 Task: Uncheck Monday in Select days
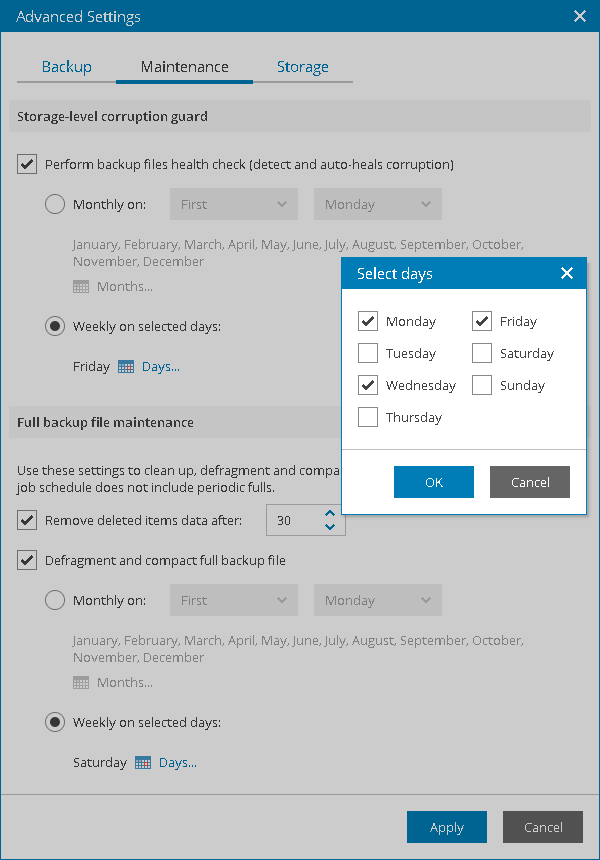tap(368, 322)
